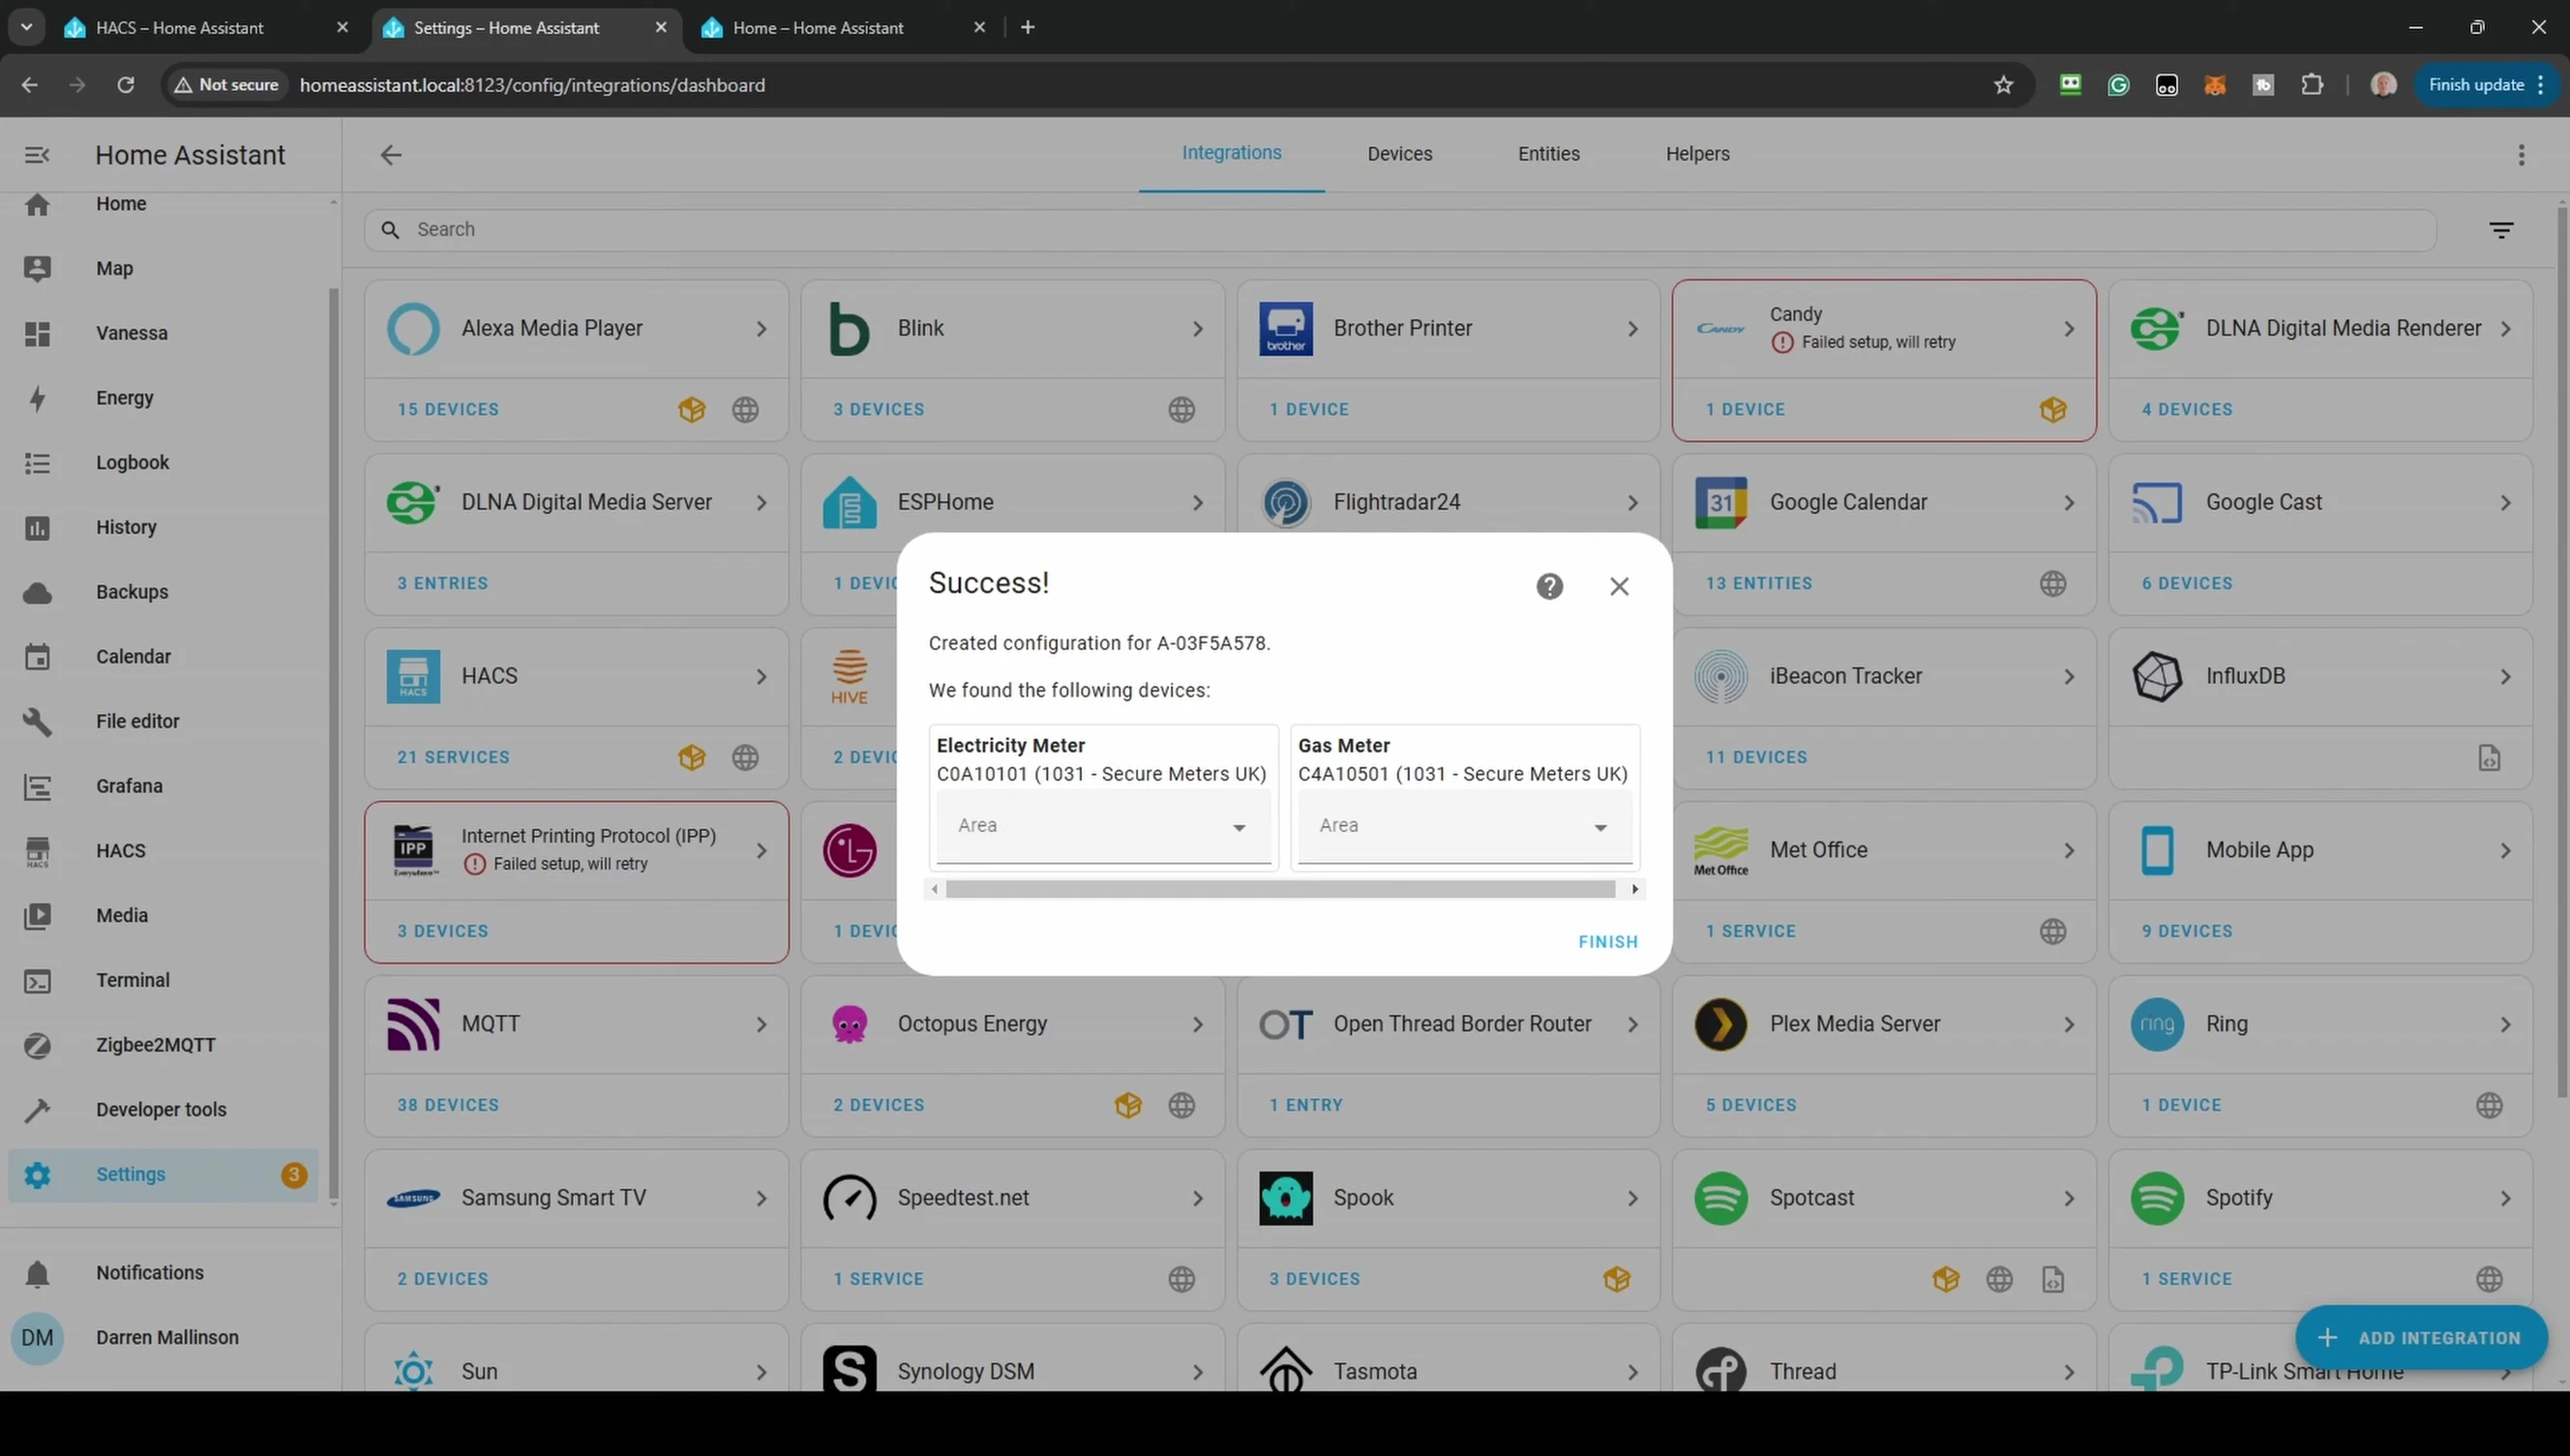Viewport: 2570px width, 1456px height.
Task: Click the Not secure site info chip
Action: tap(227, 85)
